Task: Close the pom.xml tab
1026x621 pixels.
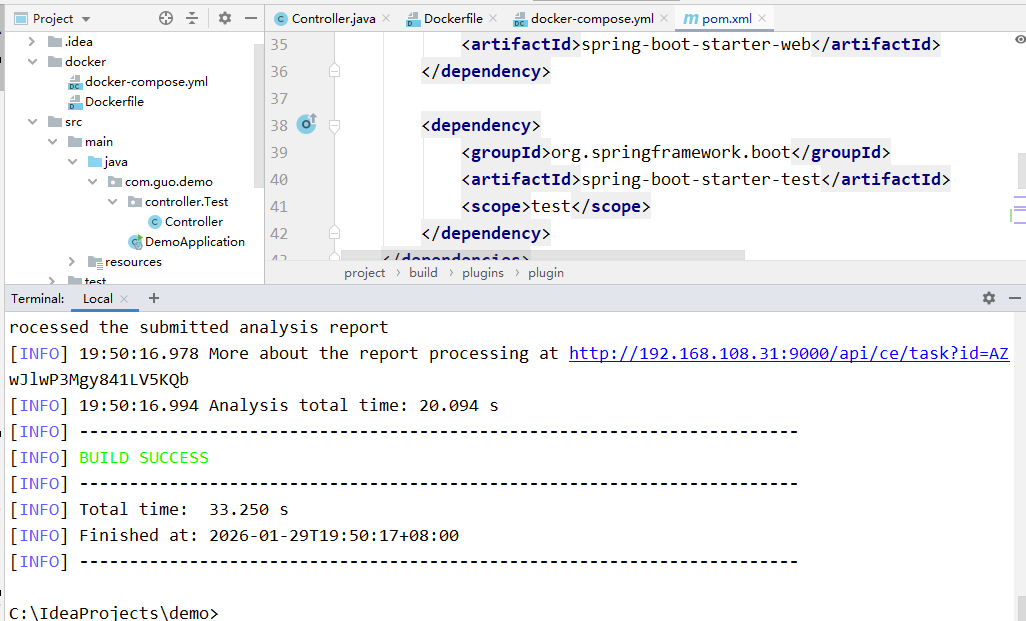Action: [762, 18]
